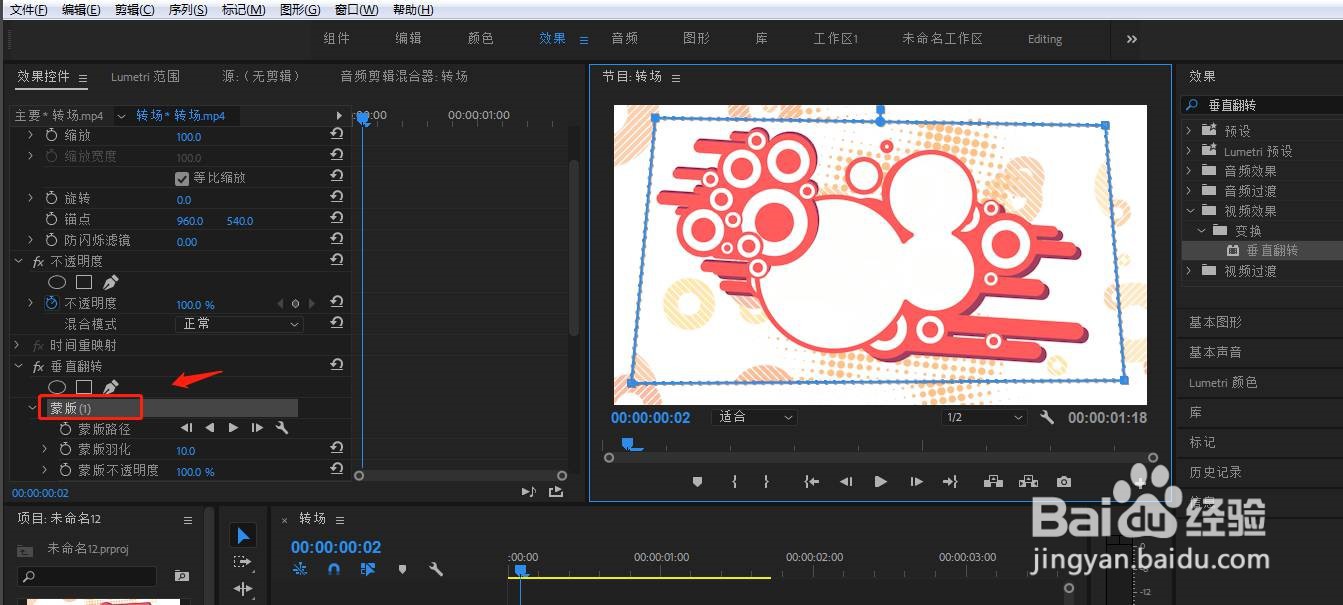The height and width of the screenshot is (605, 1343).
Task: Select free-draw pen mask tool under 垂直翻转
Action: (110, 386)
